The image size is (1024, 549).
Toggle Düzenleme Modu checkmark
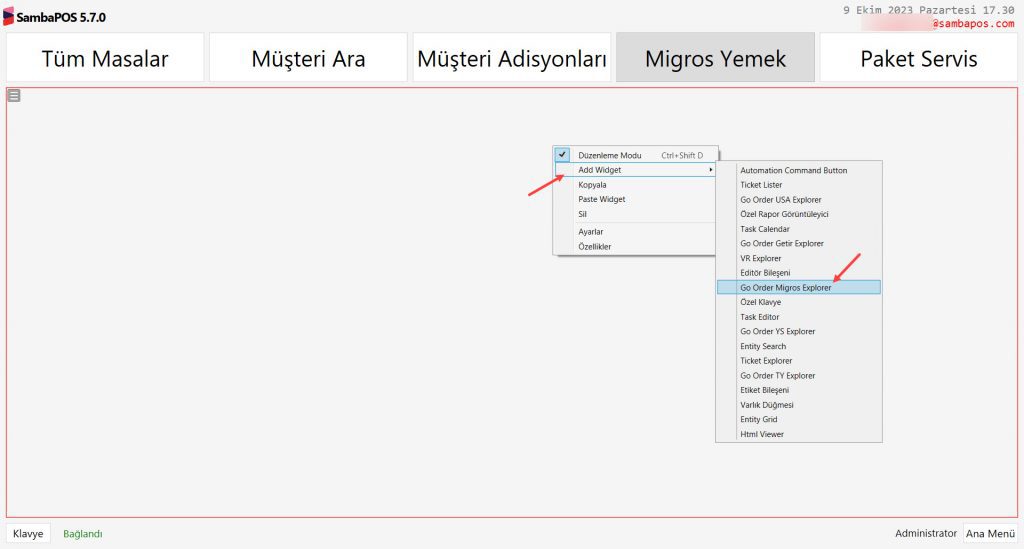[563, 155]
